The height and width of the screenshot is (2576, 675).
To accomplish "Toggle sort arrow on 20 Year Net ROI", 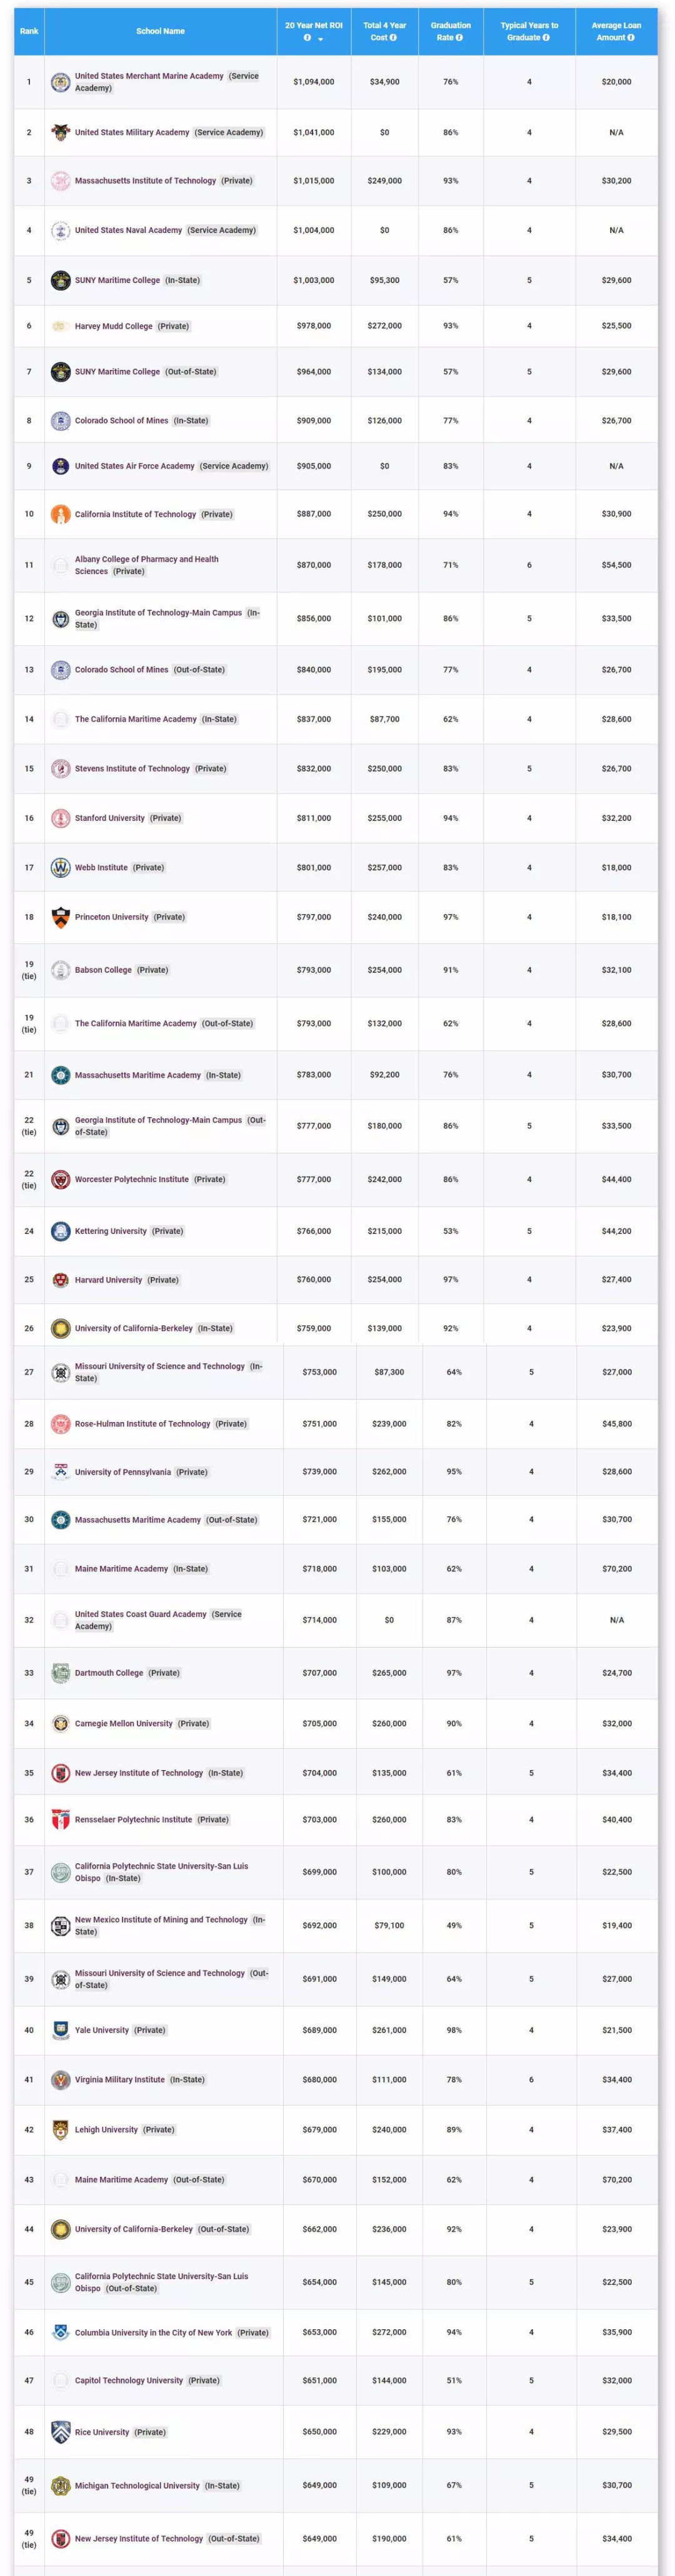I will click(x=321, y=39).
